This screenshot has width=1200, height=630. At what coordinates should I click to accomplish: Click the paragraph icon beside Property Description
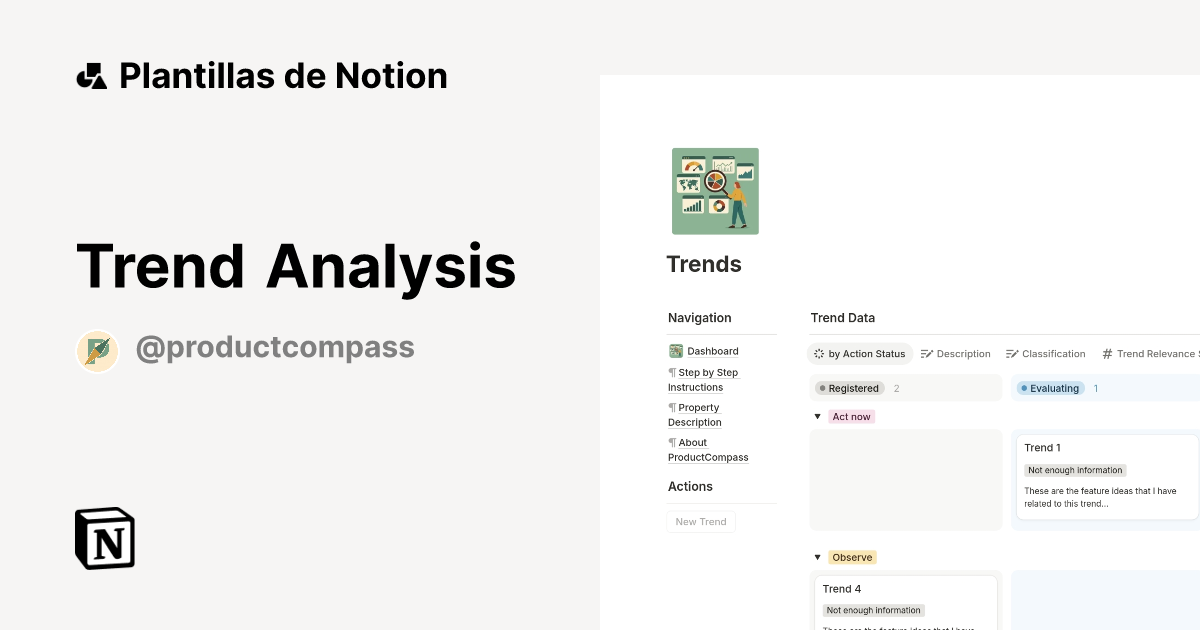point(671,407)
